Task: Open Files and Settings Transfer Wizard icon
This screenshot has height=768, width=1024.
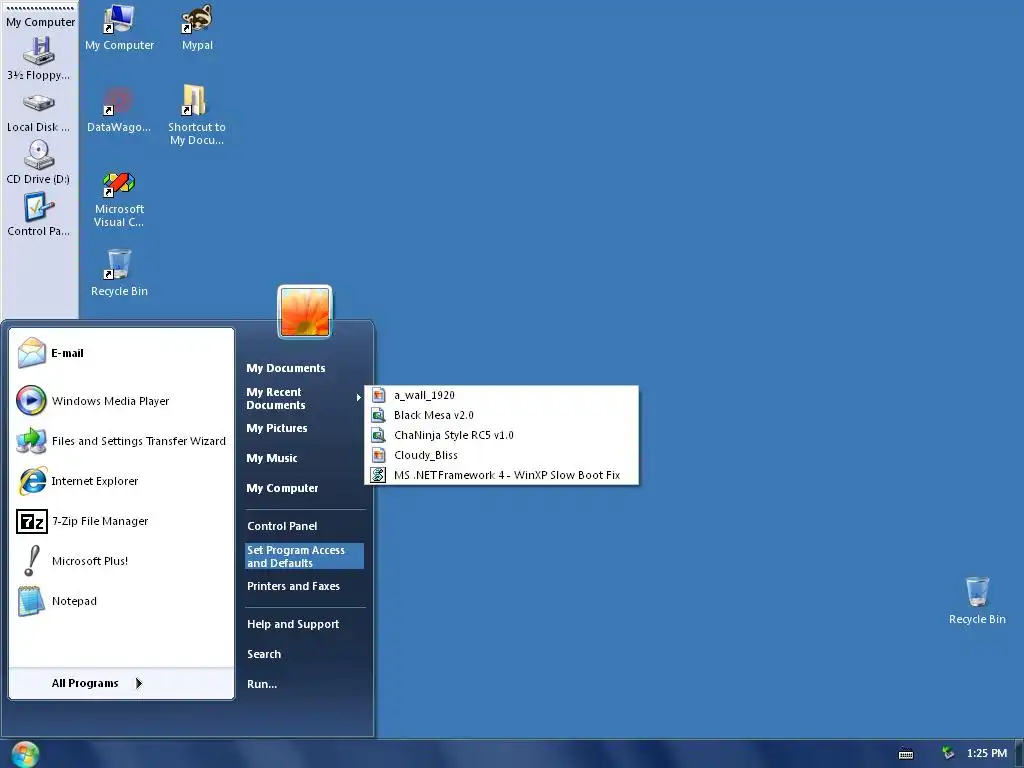Action: [31, 441]
